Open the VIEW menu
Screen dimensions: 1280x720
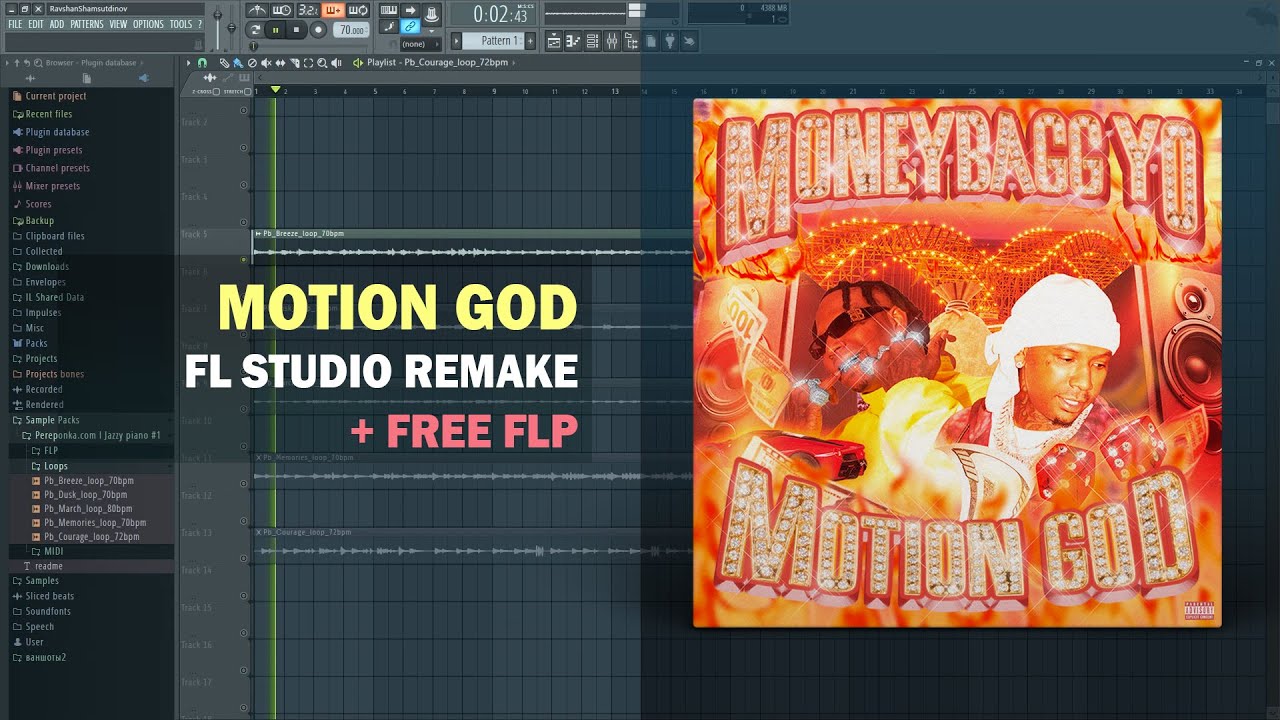[118, 24]
